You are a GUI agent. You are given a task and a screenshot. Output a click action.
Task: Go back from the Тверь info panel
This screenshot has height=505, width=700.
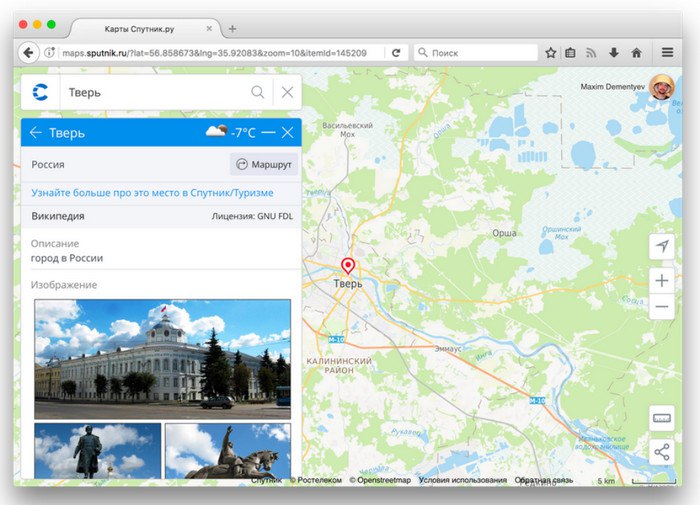click(x=36, y=132)
